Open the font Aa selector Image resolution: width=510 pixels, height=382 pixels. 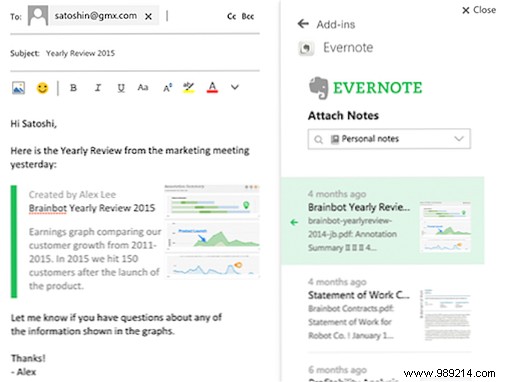click(143, 87)
